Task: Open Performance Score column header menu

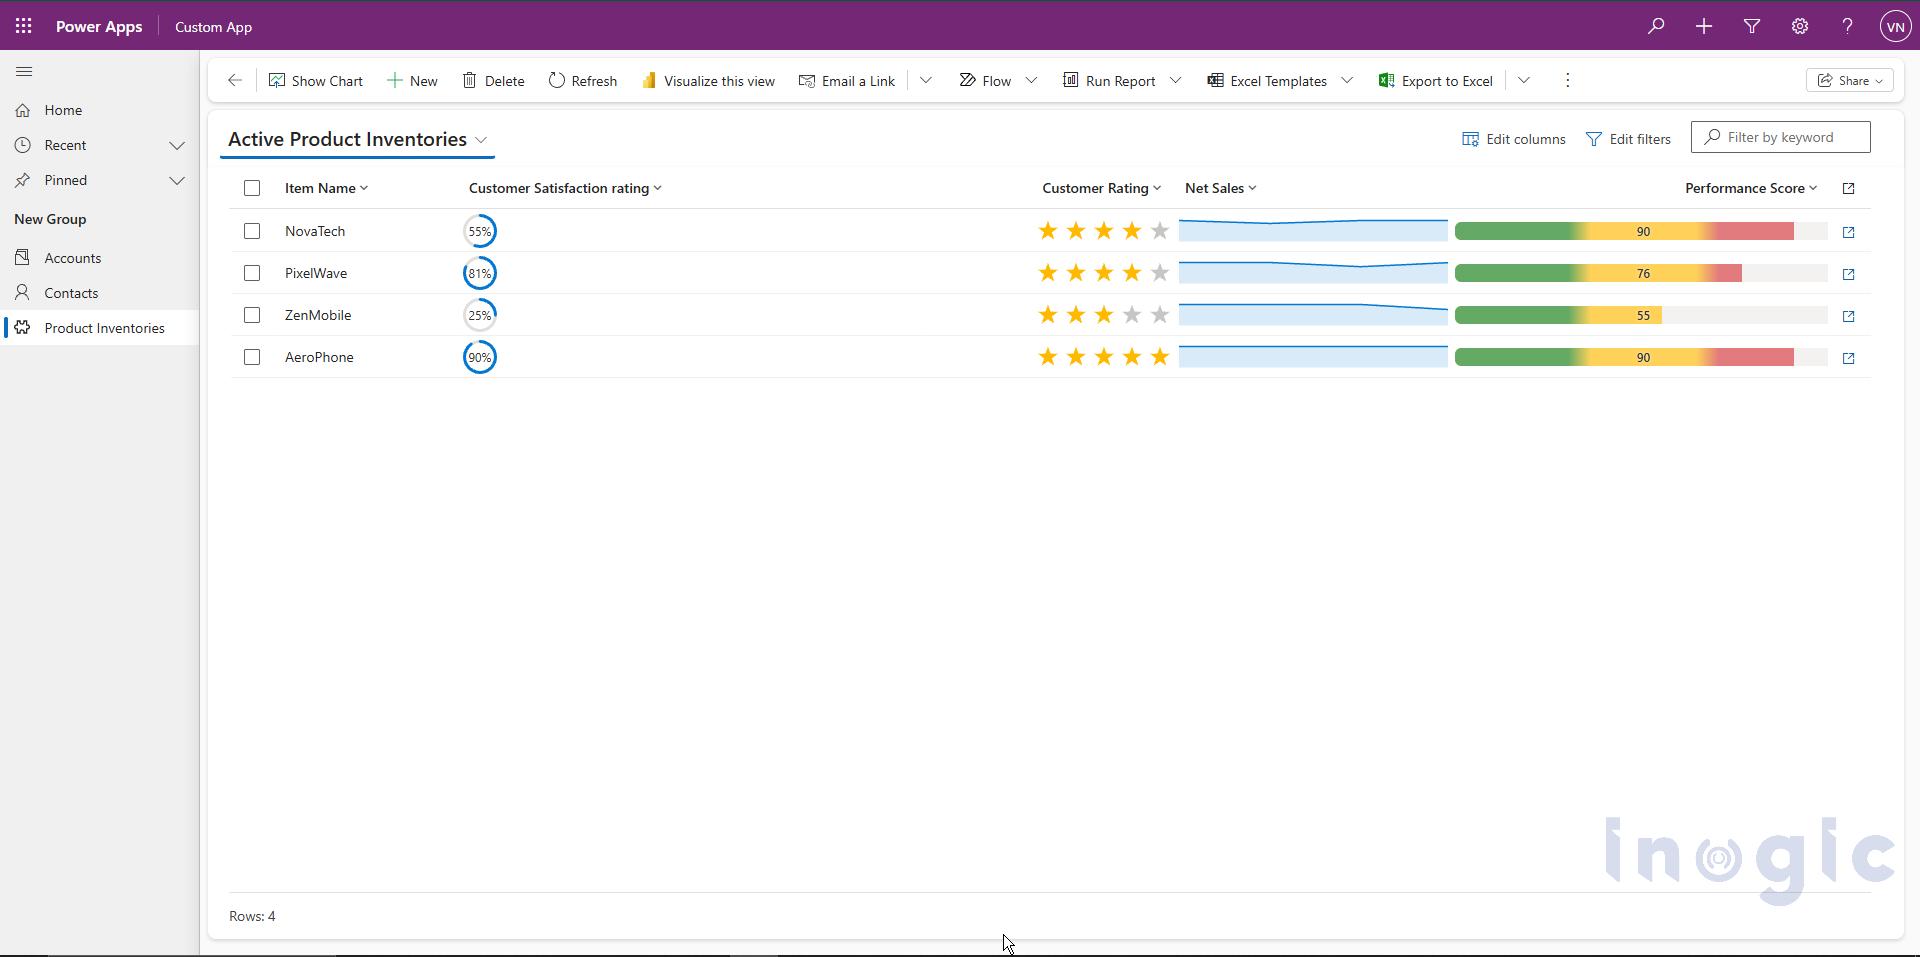Action: [x=1751, y=188]
